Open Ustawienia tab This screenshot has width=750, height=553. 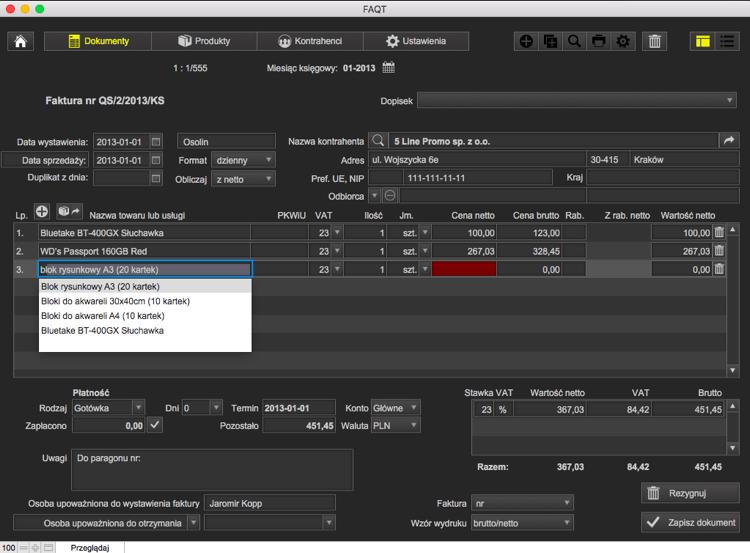(416, 41)
